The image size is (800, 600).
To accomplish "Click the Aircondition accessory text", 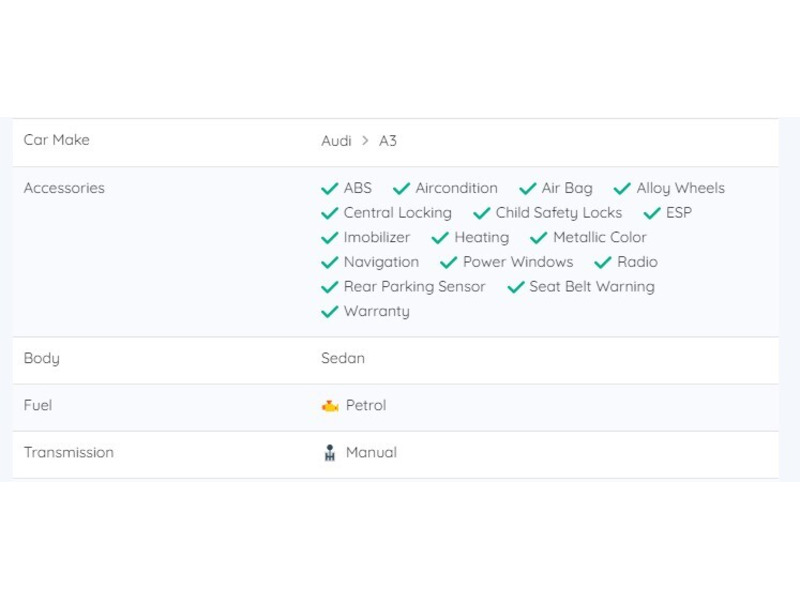I will pos(457,188).
